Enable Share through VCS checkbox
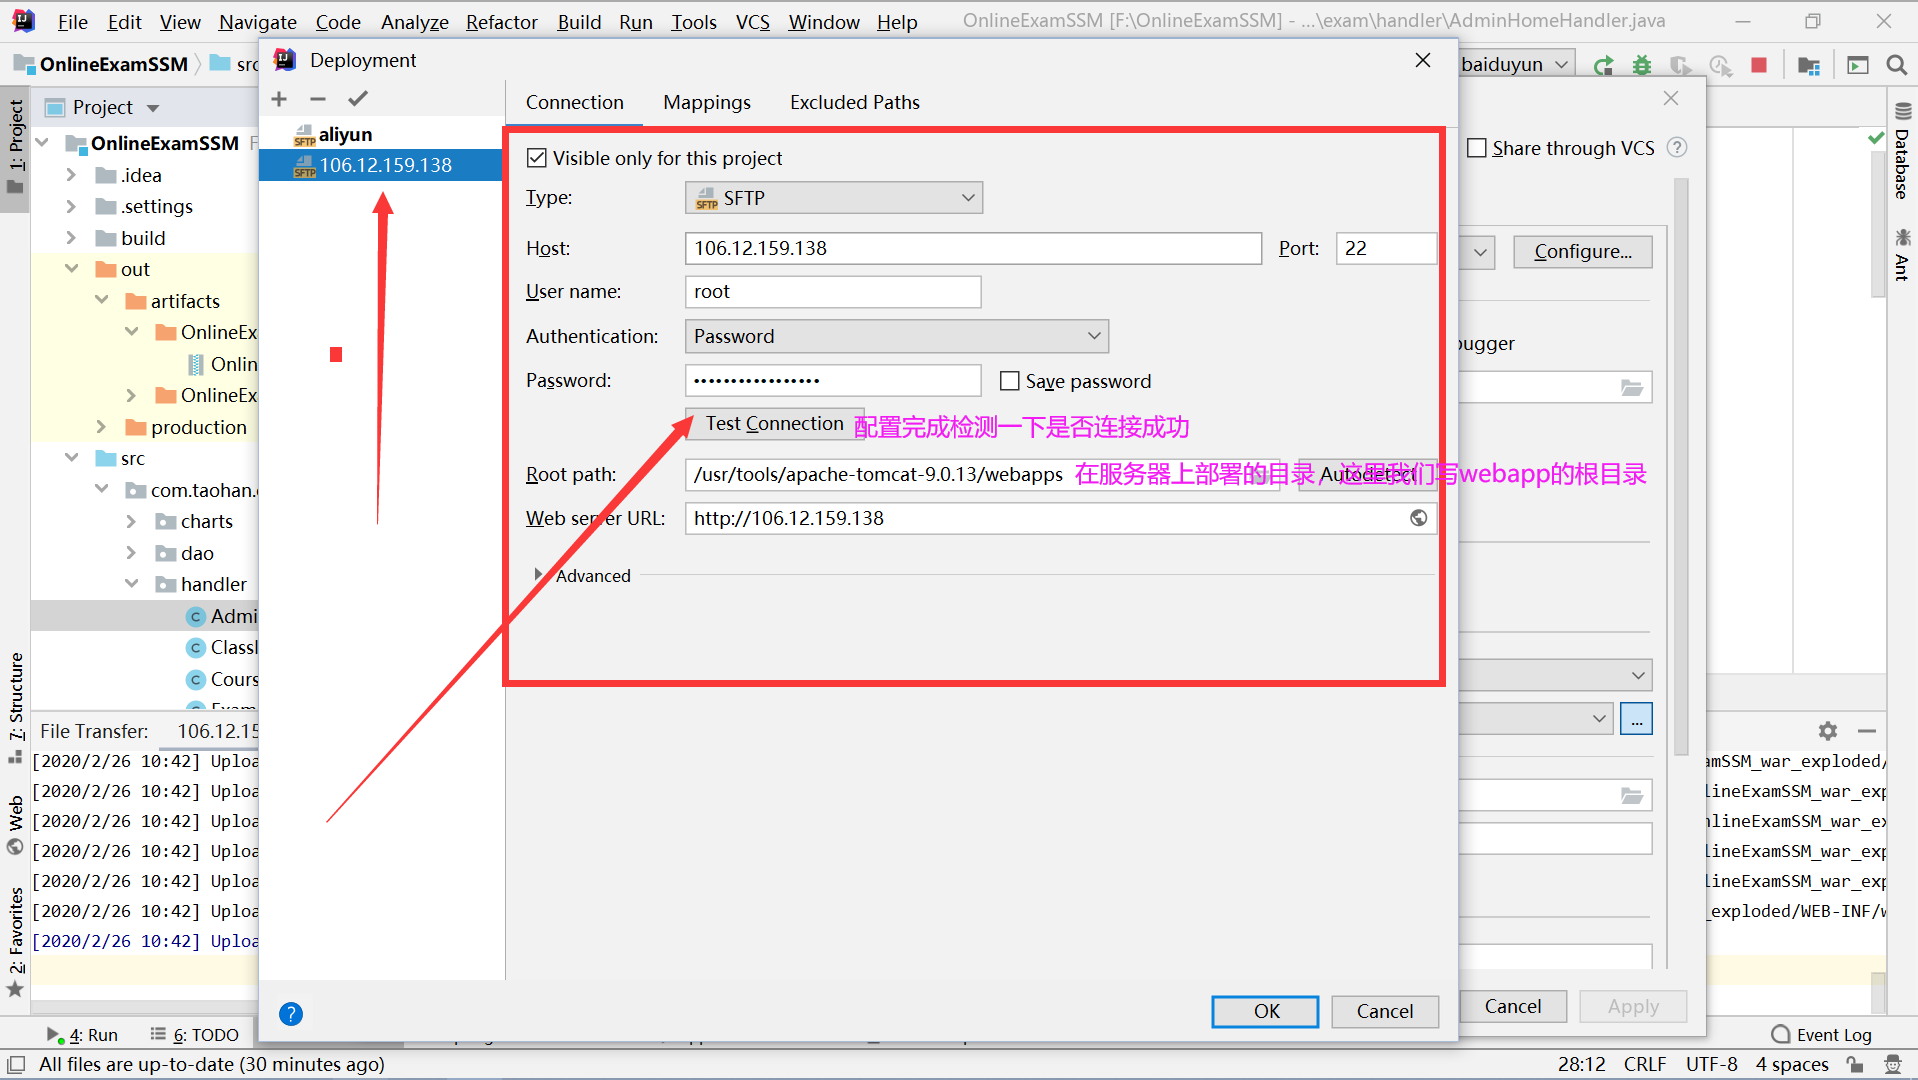The height and width of the screenshot is (1080, 1918). click(1476, 148)
